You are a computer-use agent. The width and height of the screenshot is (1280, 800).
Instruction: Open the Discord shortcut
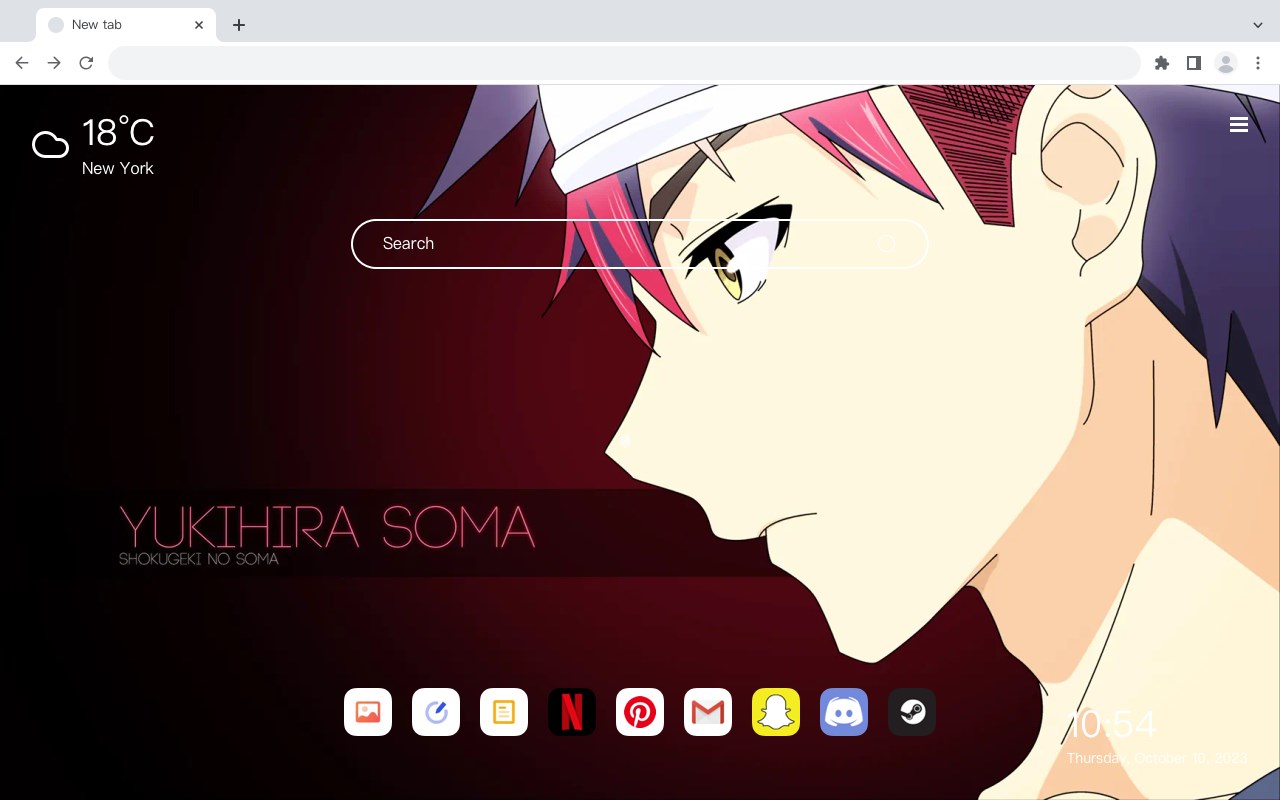(x=844, y=712)
